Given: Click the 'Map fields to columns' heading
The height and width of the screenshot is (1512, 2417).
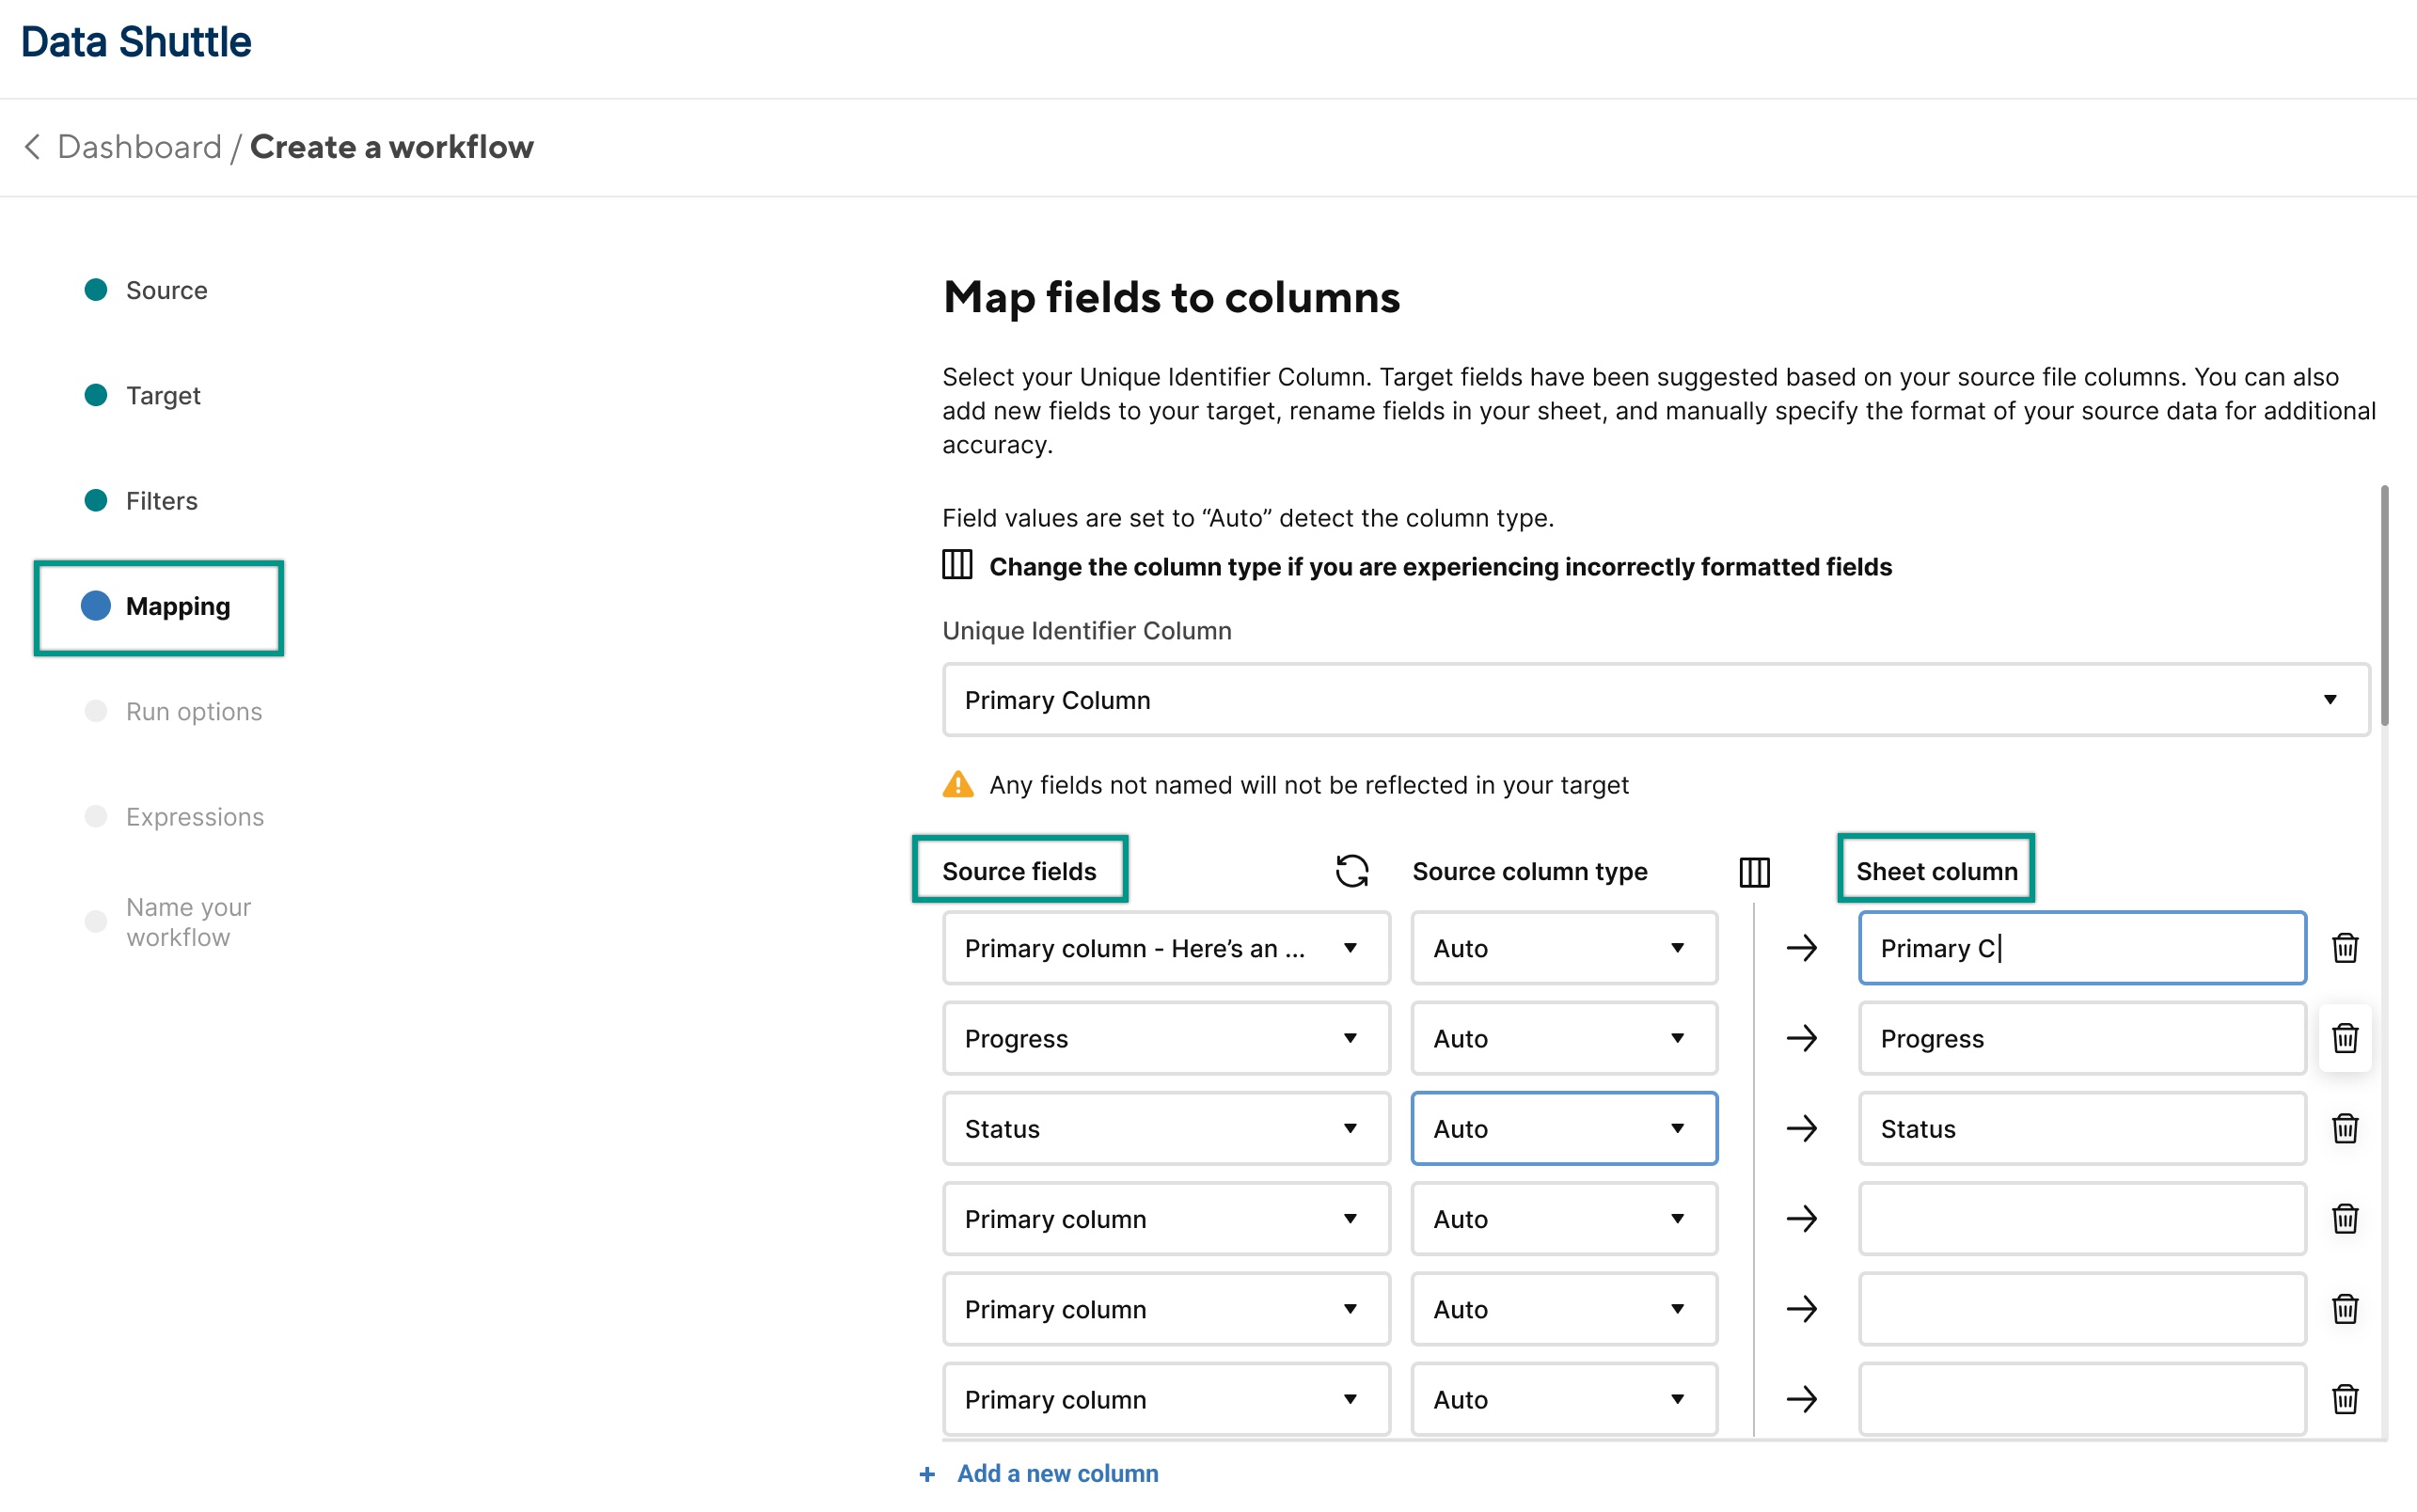Looking at the screenshot, I should click(x=1171, y=297).
